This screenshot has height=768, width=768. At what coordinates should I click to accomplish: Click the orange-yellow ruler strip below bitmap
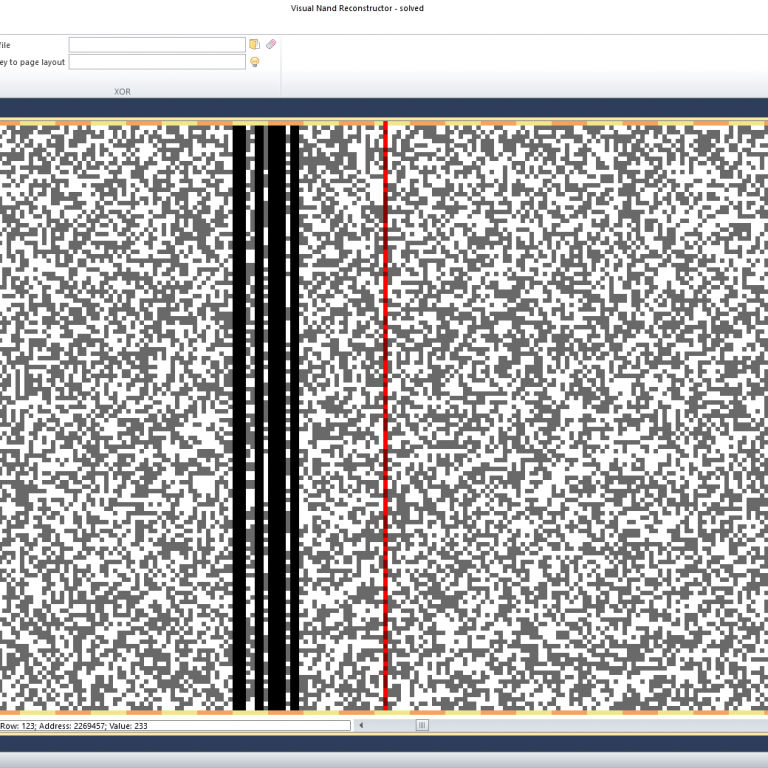(500, 713)
